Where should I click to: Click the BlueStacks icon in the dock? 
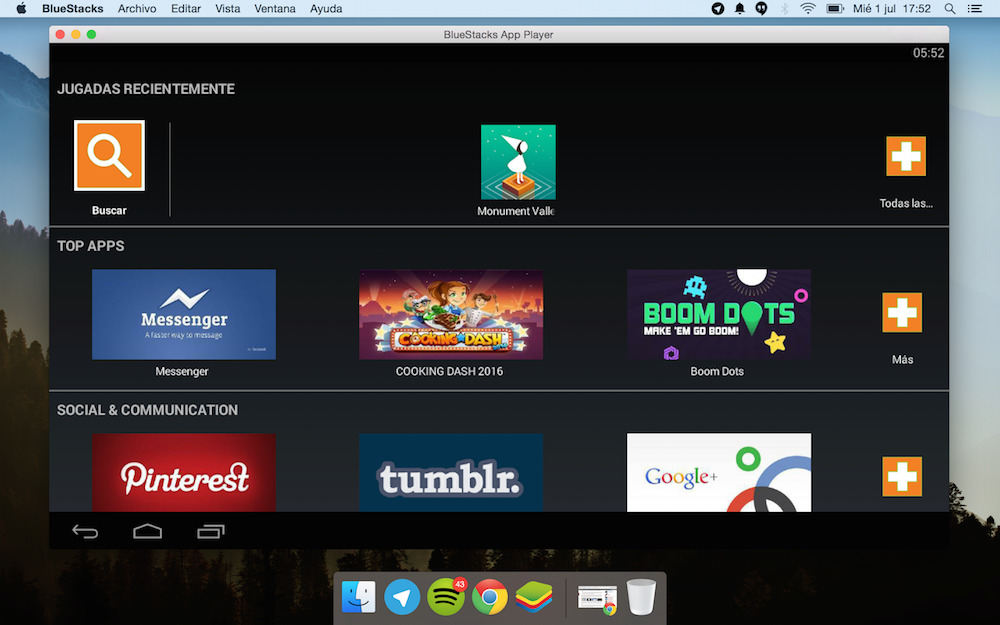pyautogui.click(x=533, y=597)
